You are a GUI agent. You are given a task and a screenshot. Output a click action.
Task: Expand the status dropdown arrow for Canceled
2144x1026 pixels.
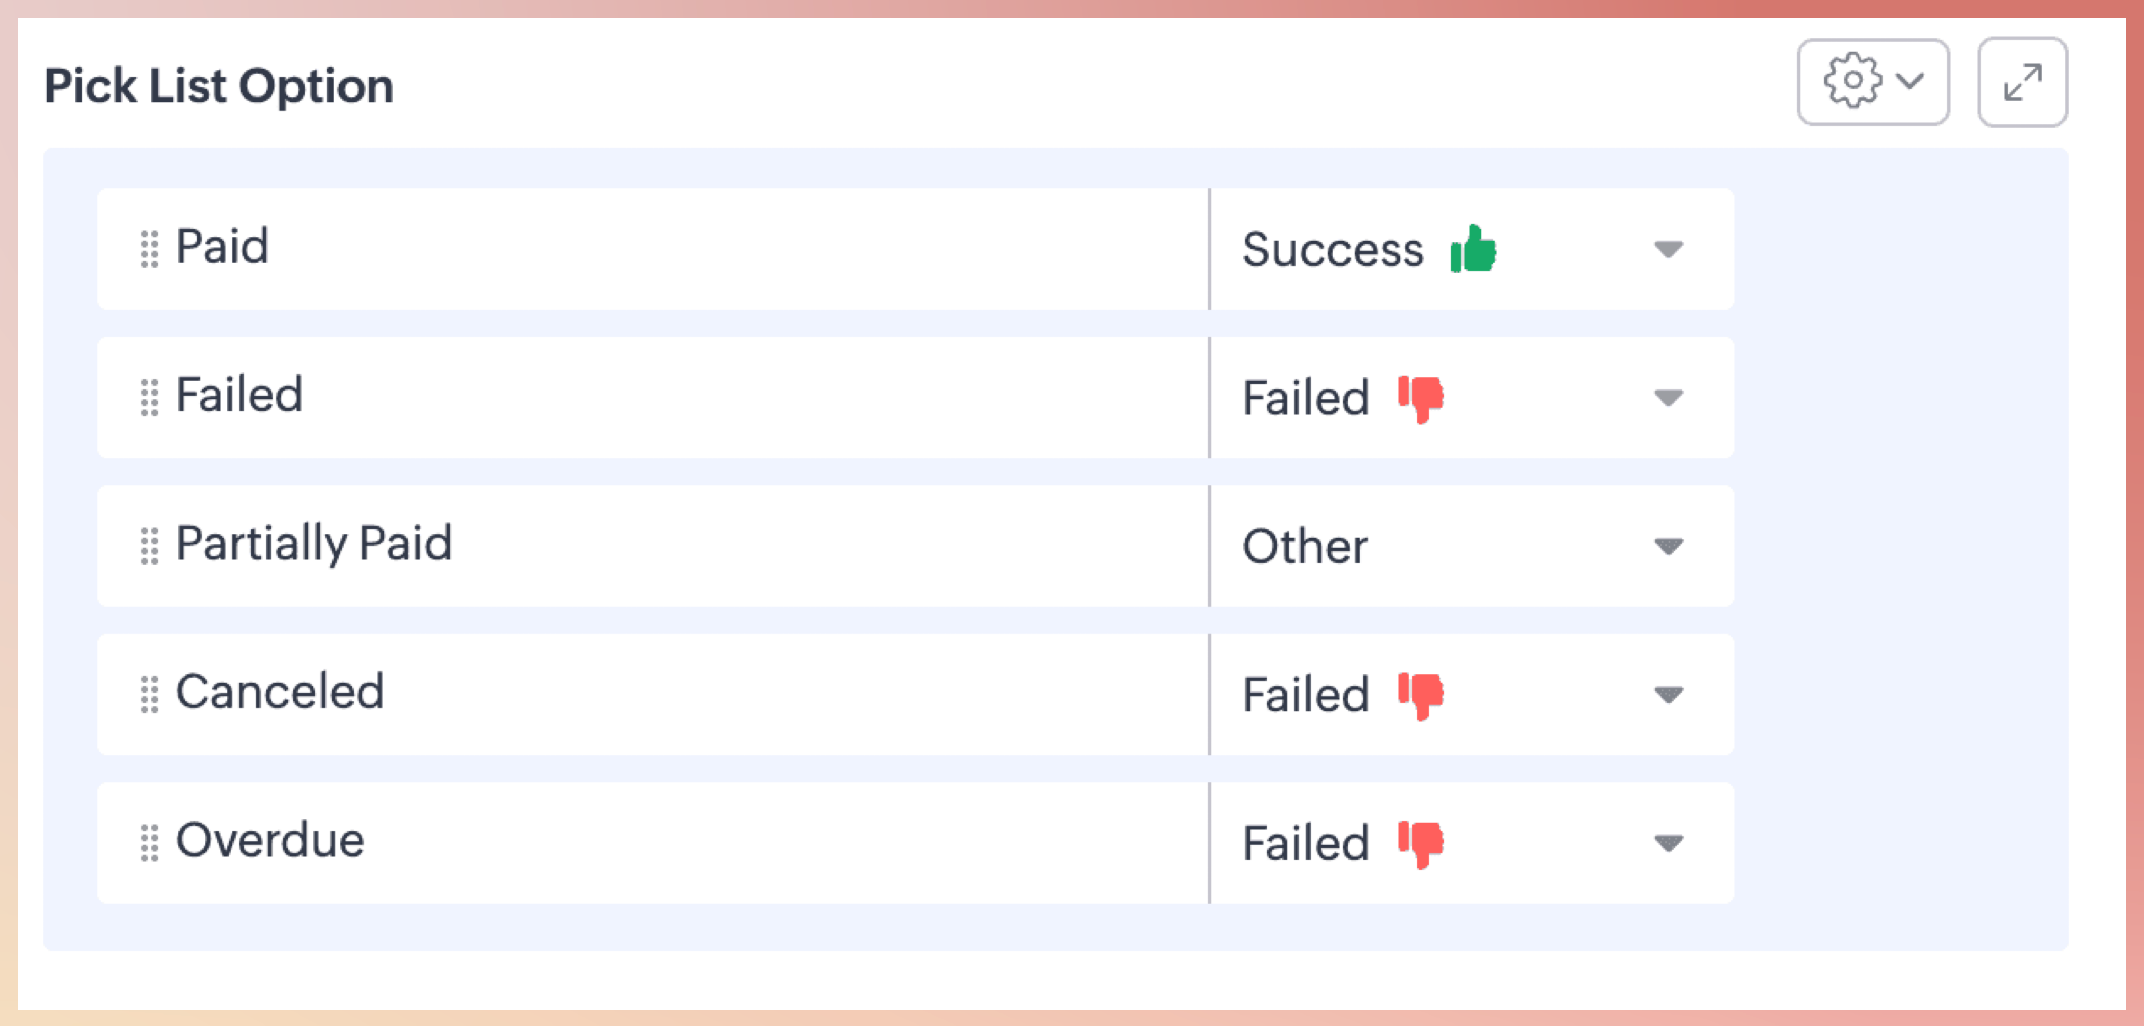[1668, 694]
